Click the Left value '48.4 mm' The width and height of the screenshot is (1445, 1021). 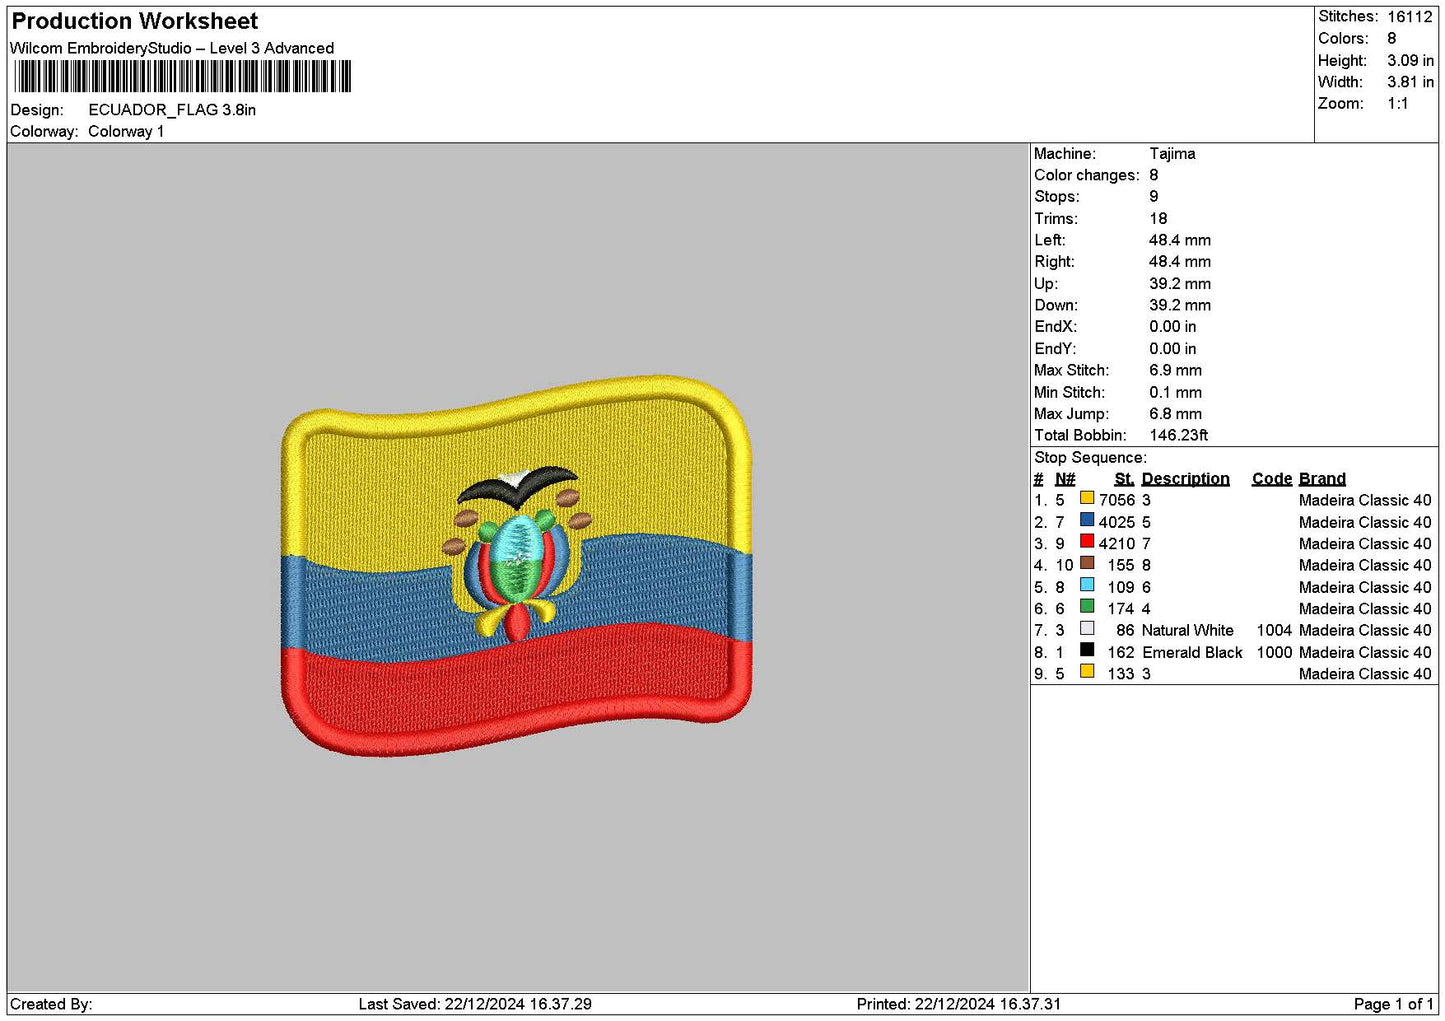click(x=1180, y=241)
